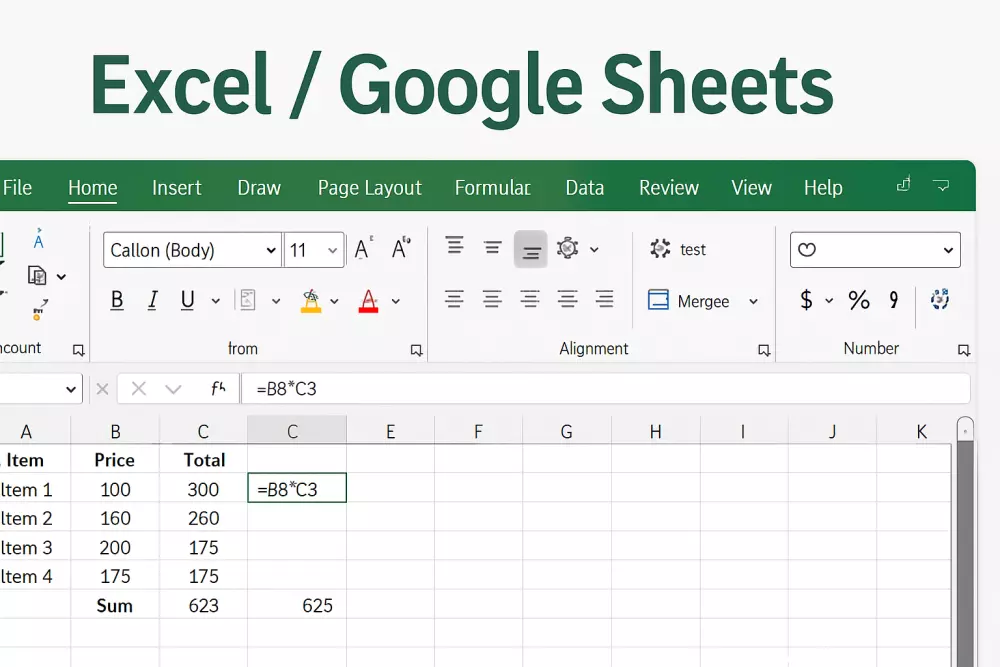Screen dimensions: 1000x667
Task: Open the Callon (Body) font dropdown
Action: 271,251
